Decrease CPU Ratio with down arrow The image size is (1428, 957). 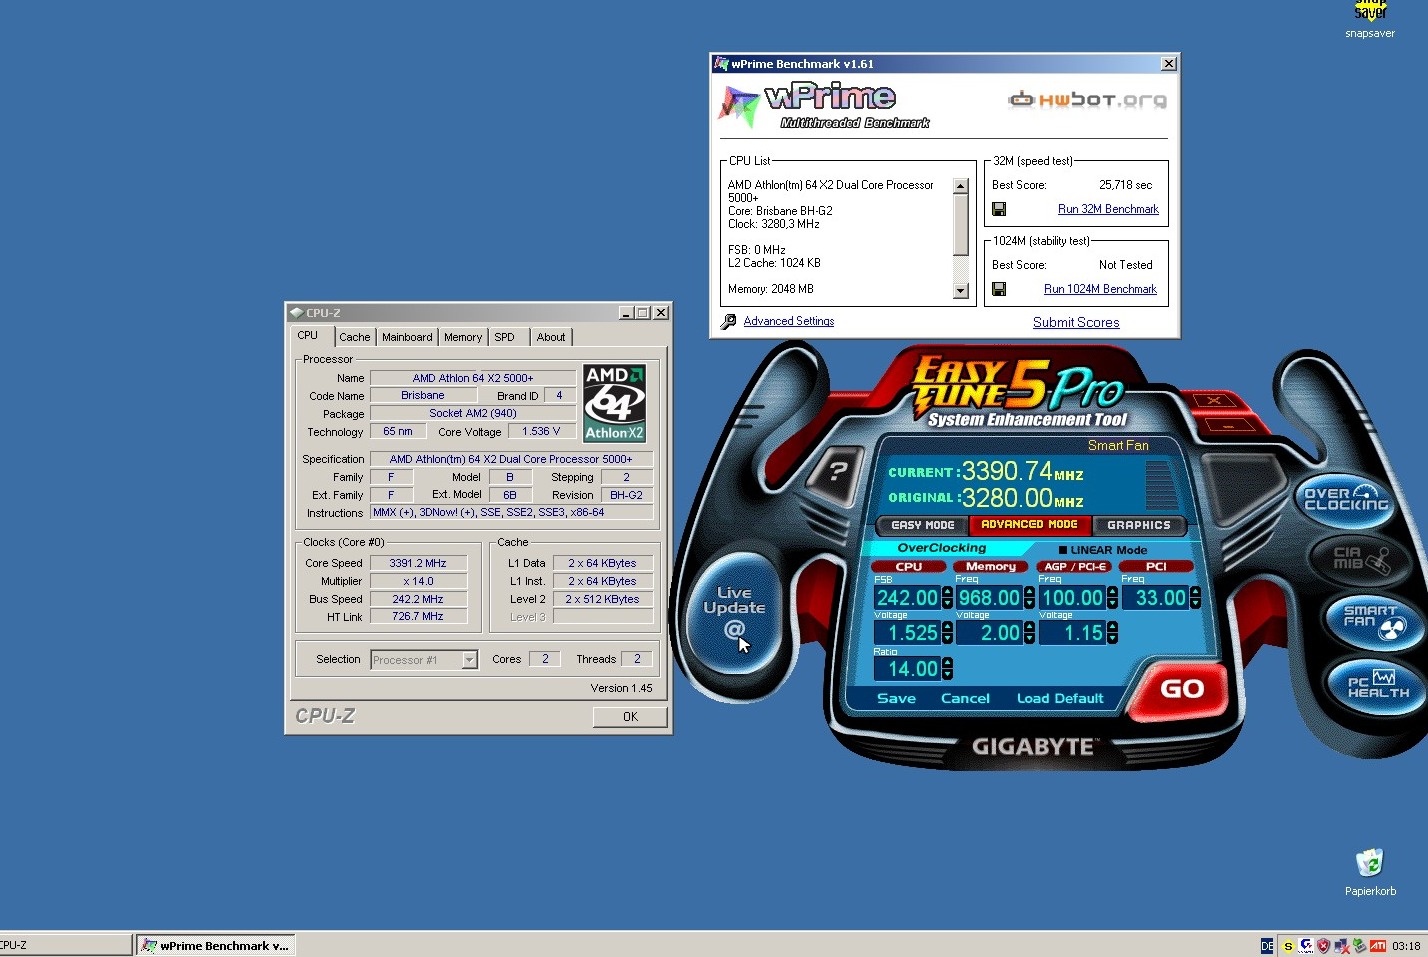point(948,675)
